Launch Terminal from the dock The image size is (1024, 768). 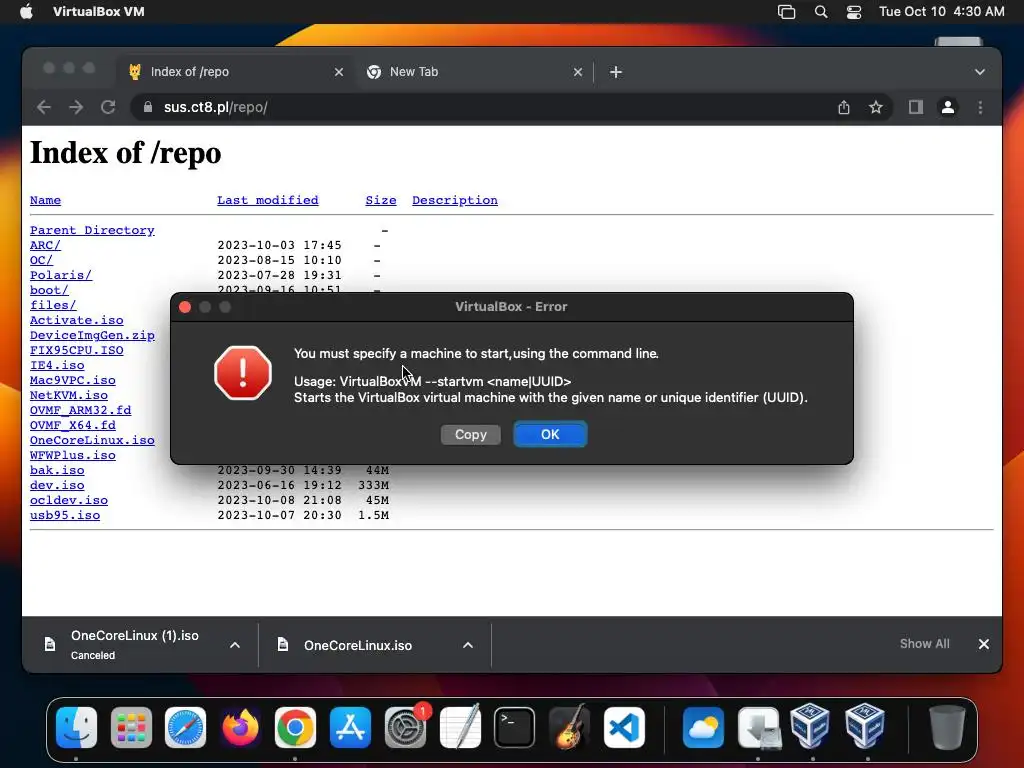click(515, 727)
